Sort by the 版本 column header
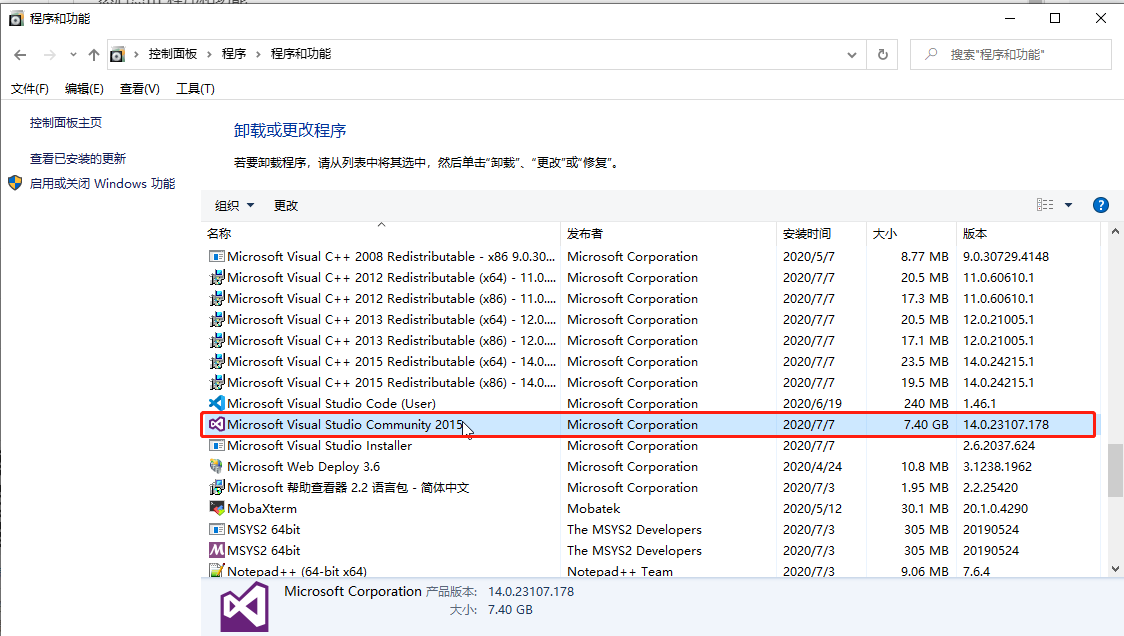 pyautogui.click(x=1028, y=234)
